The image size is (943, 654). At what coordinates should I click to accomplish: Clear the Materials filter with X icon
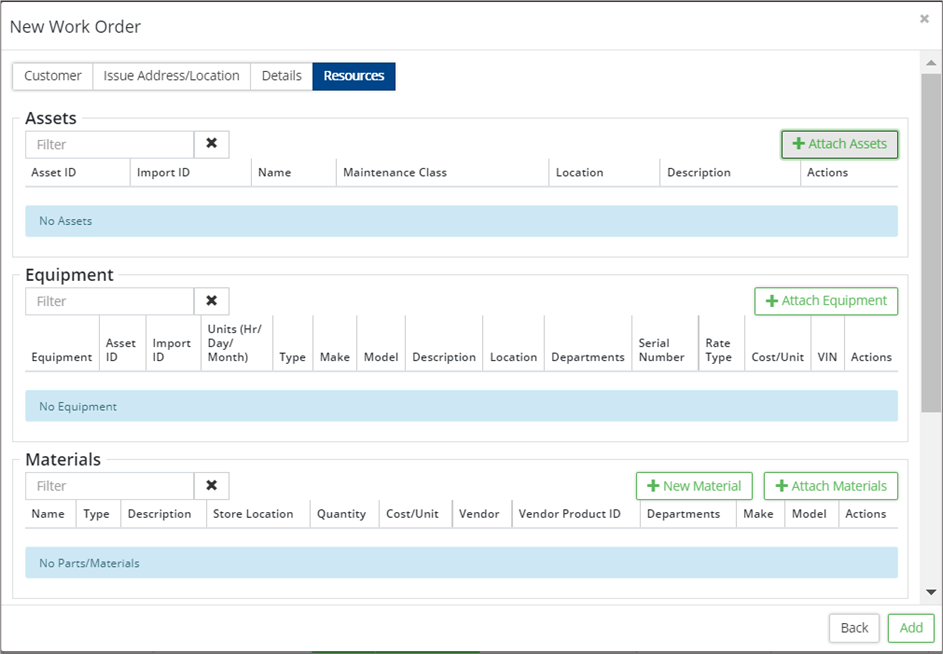click(212, 486)
